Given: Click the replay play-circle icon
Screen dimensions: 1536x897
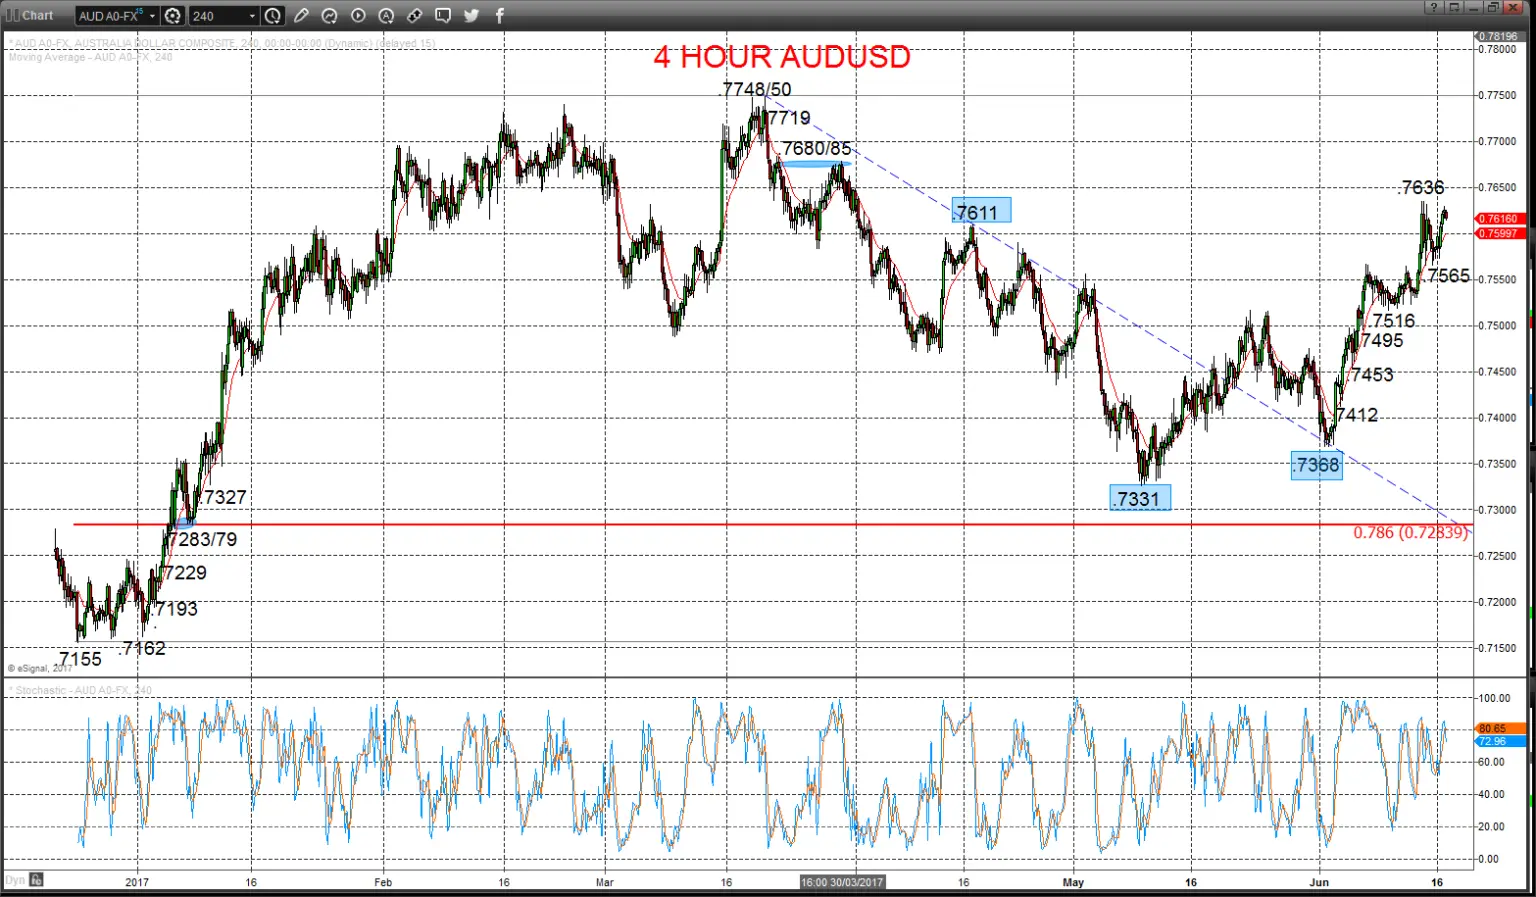Looking at the screenshot, I should tap(358, 16).
